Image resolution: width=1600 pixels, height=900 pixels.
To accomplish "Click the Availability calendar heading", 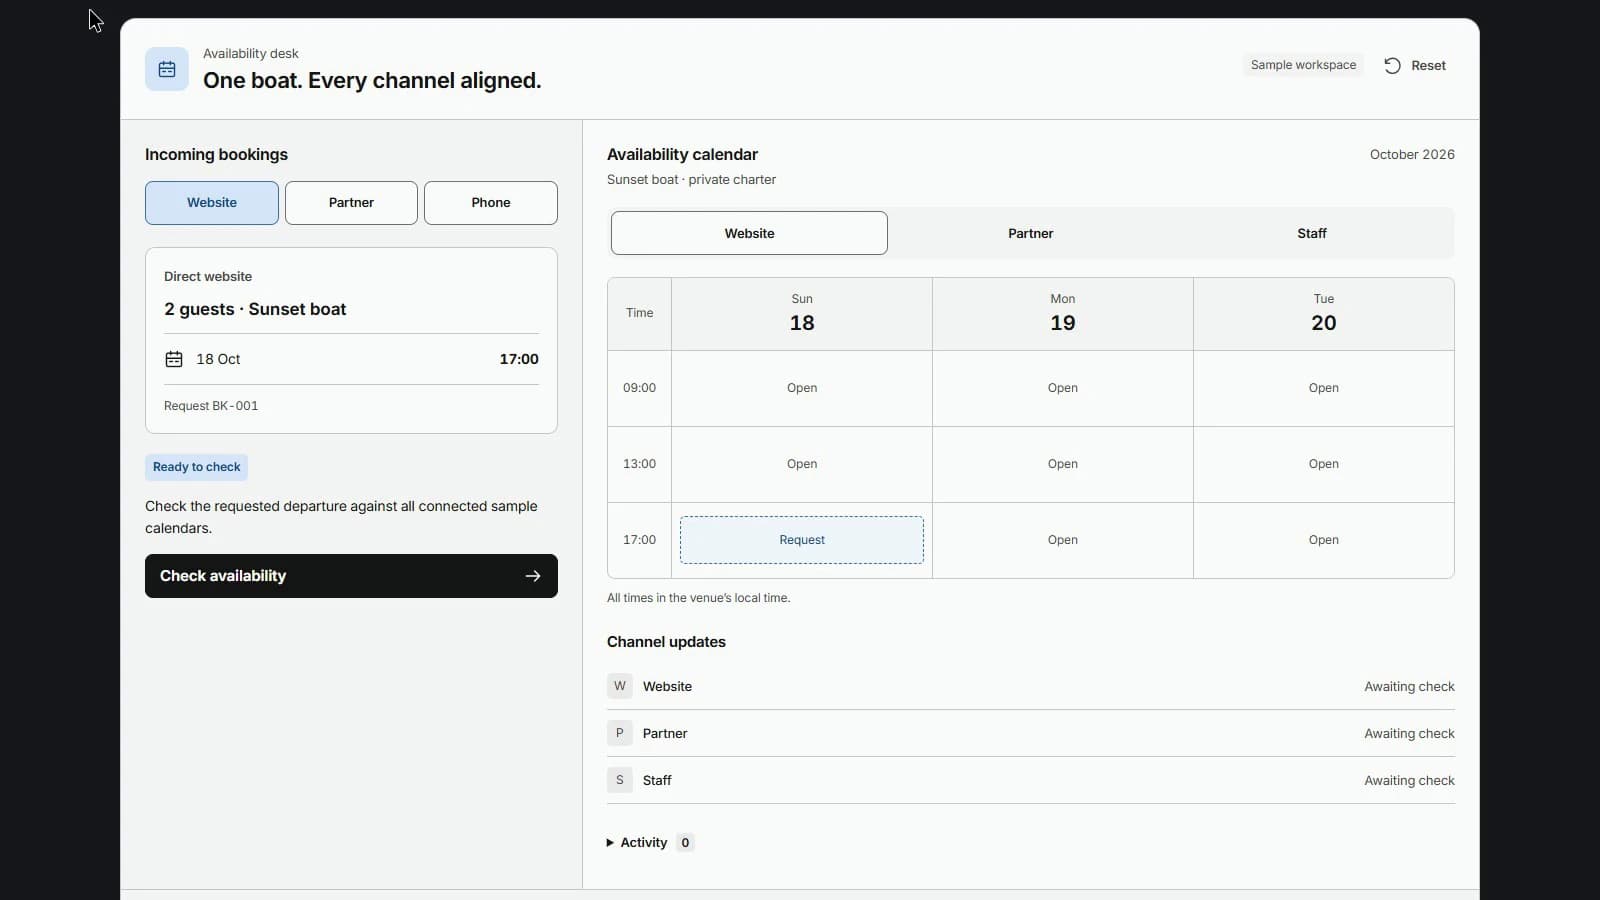I will pyautogui.click(x=682, y=155).
